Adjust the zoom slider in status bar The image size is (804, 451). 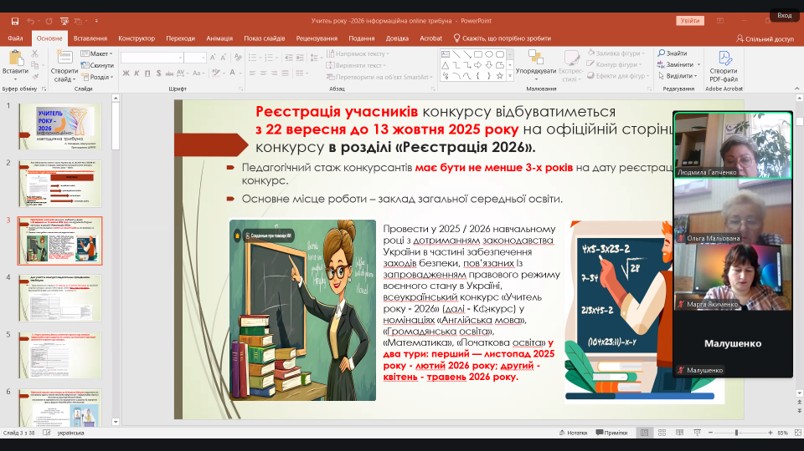(x=737, y=433)
